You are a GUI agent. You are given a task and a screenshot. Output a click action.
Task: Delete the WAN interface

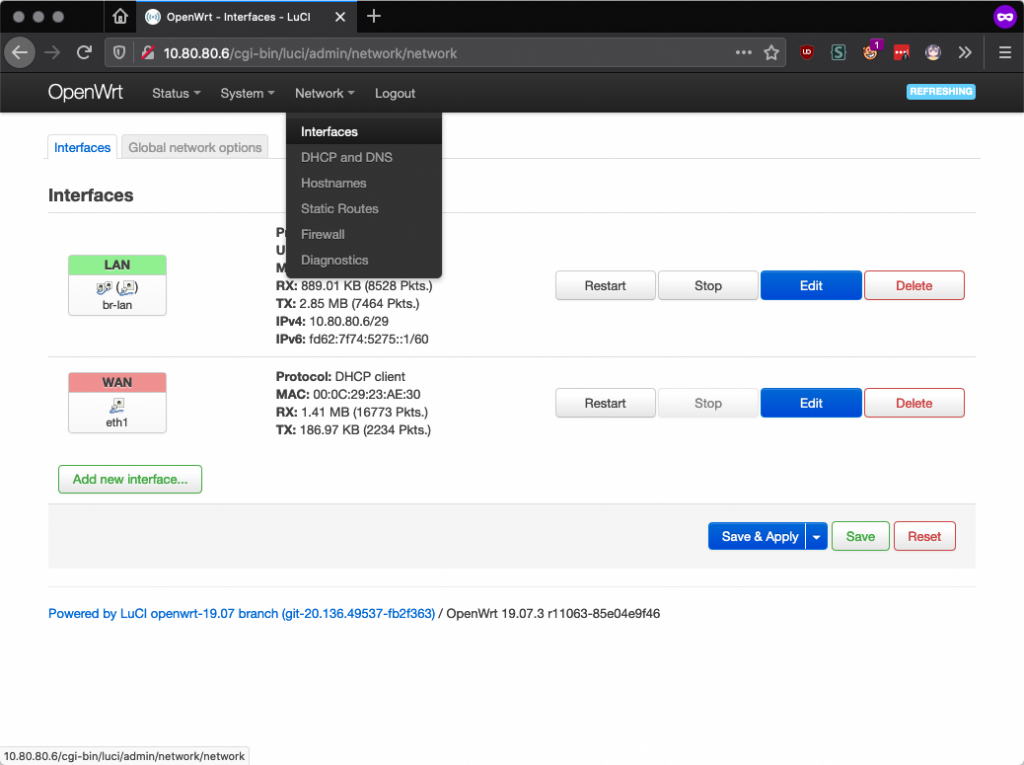click(x=914, y=403)
